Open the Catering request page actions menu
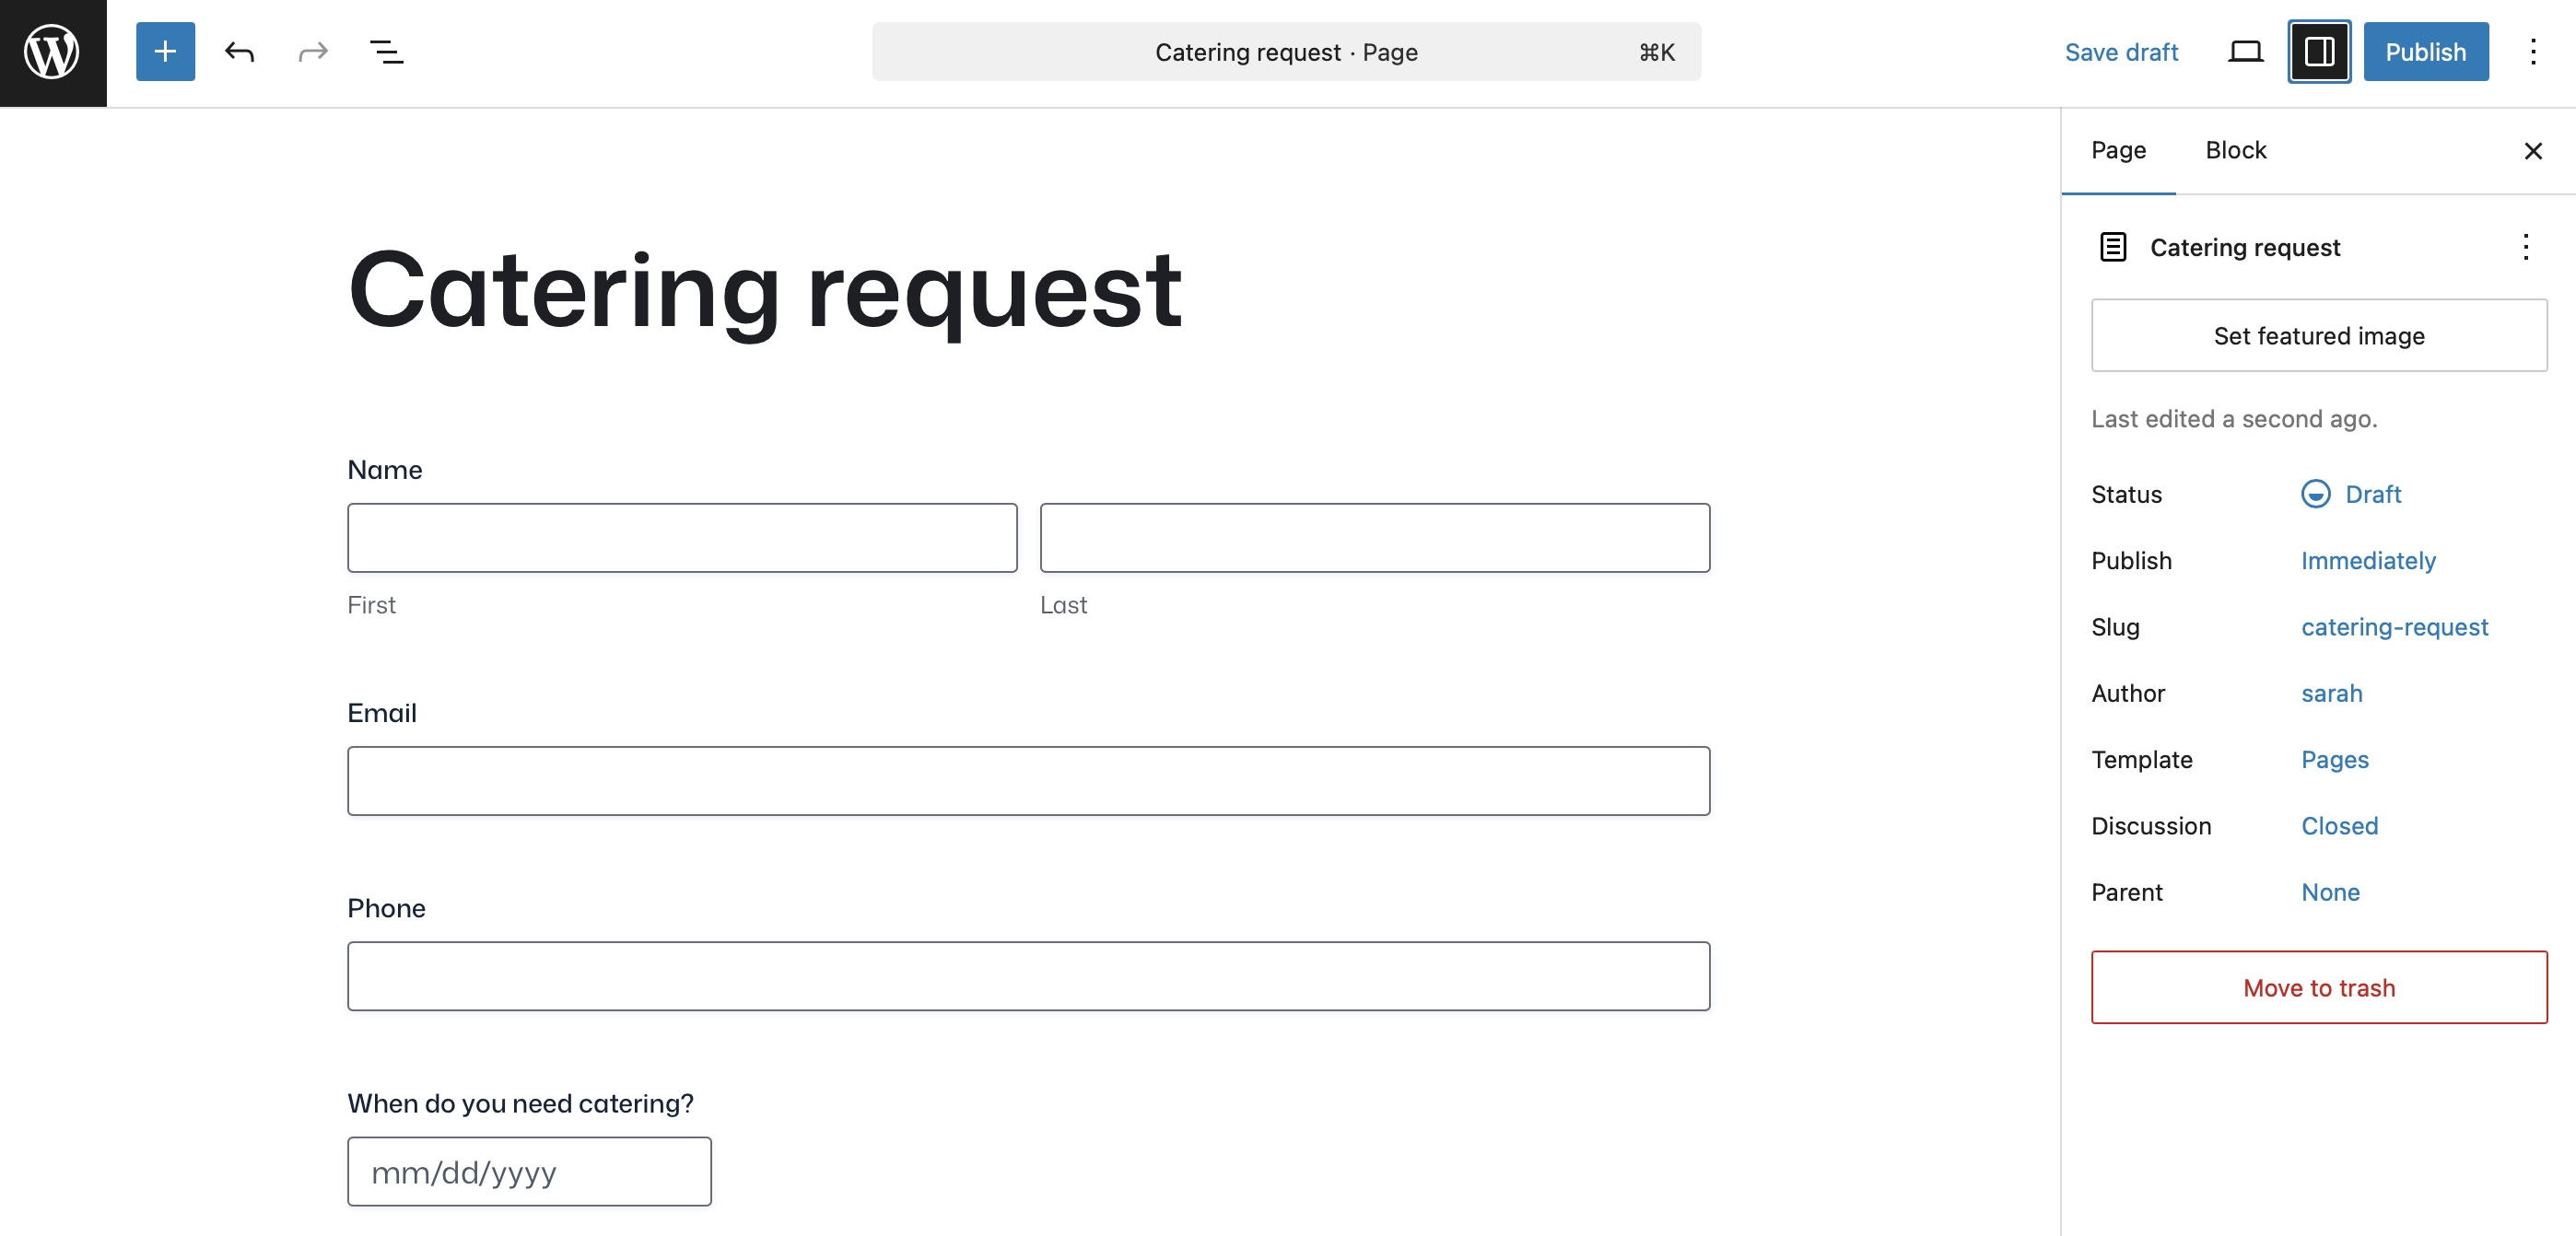 click(x=2526, y=247)
